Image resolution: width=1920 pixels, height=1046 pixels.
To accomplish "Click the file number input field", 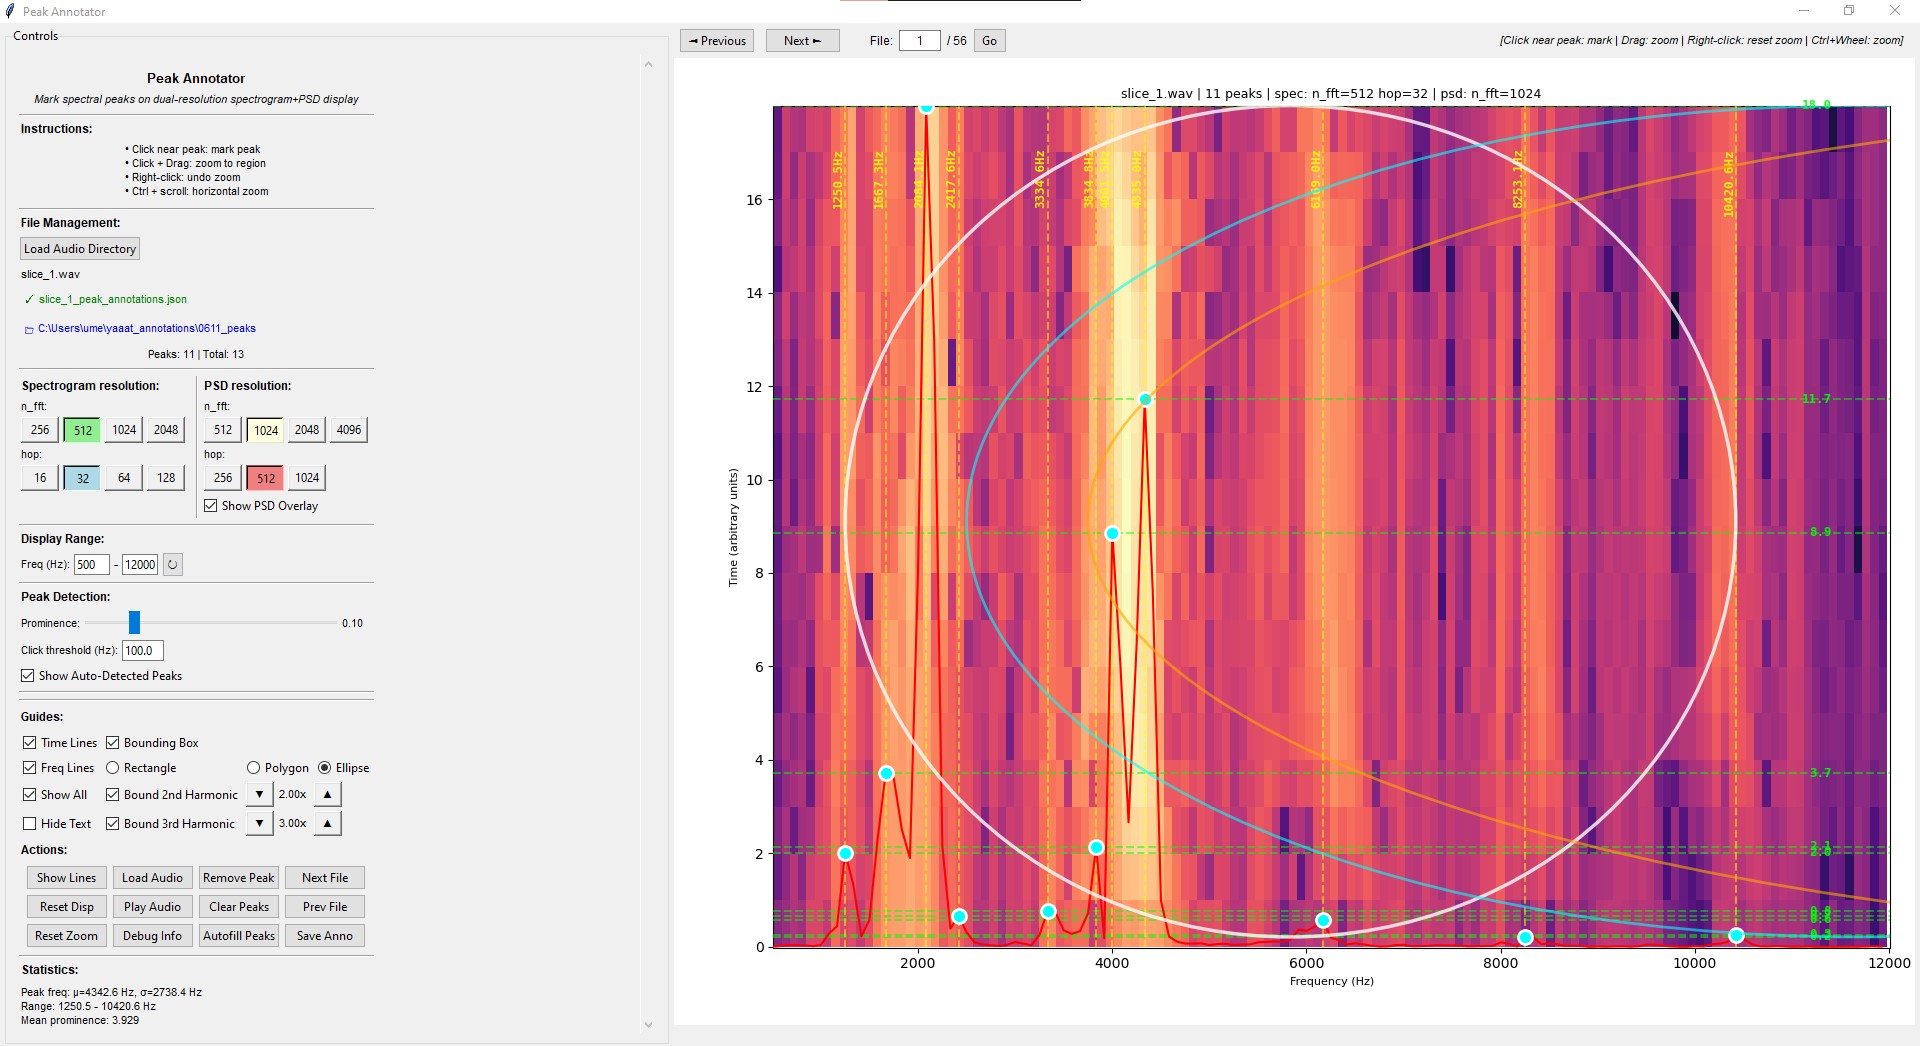I will (x=919, y=41).
